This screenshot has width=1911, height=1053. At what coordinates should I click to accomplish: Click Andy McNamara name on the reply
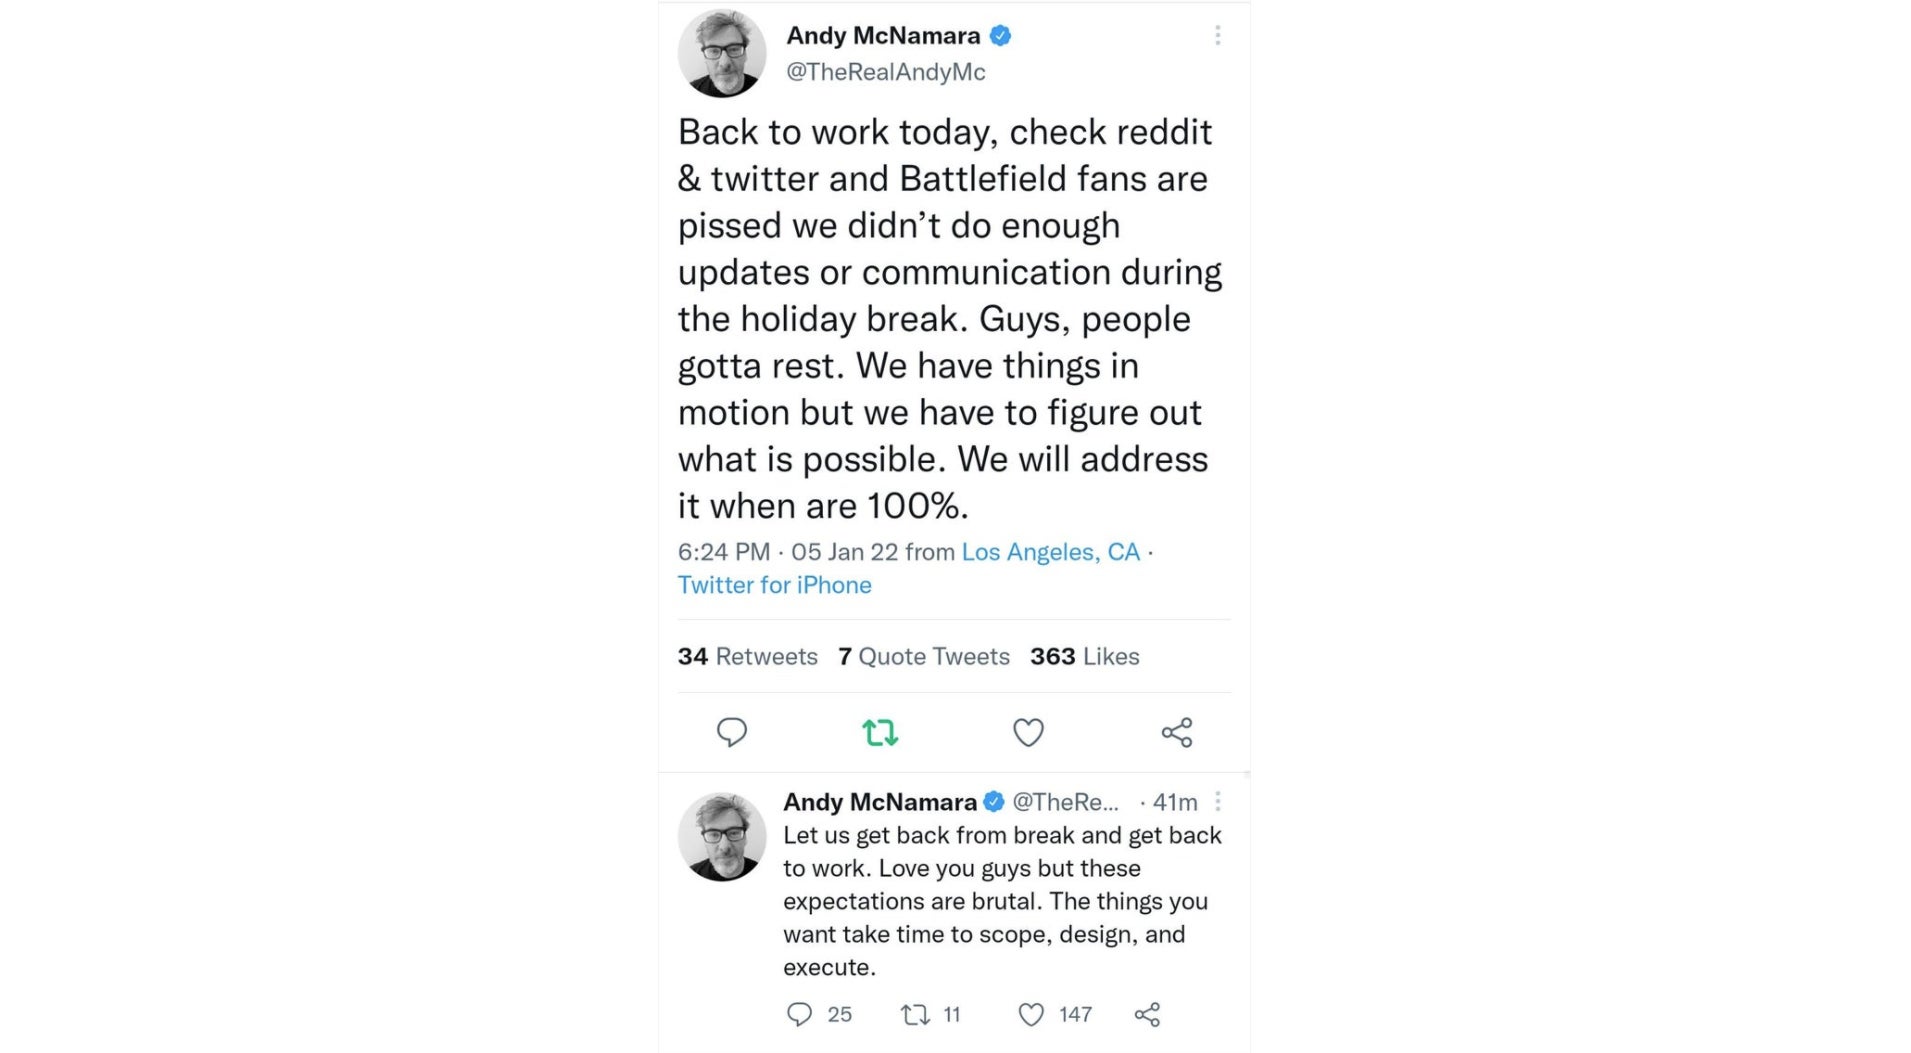coord(879,802)
